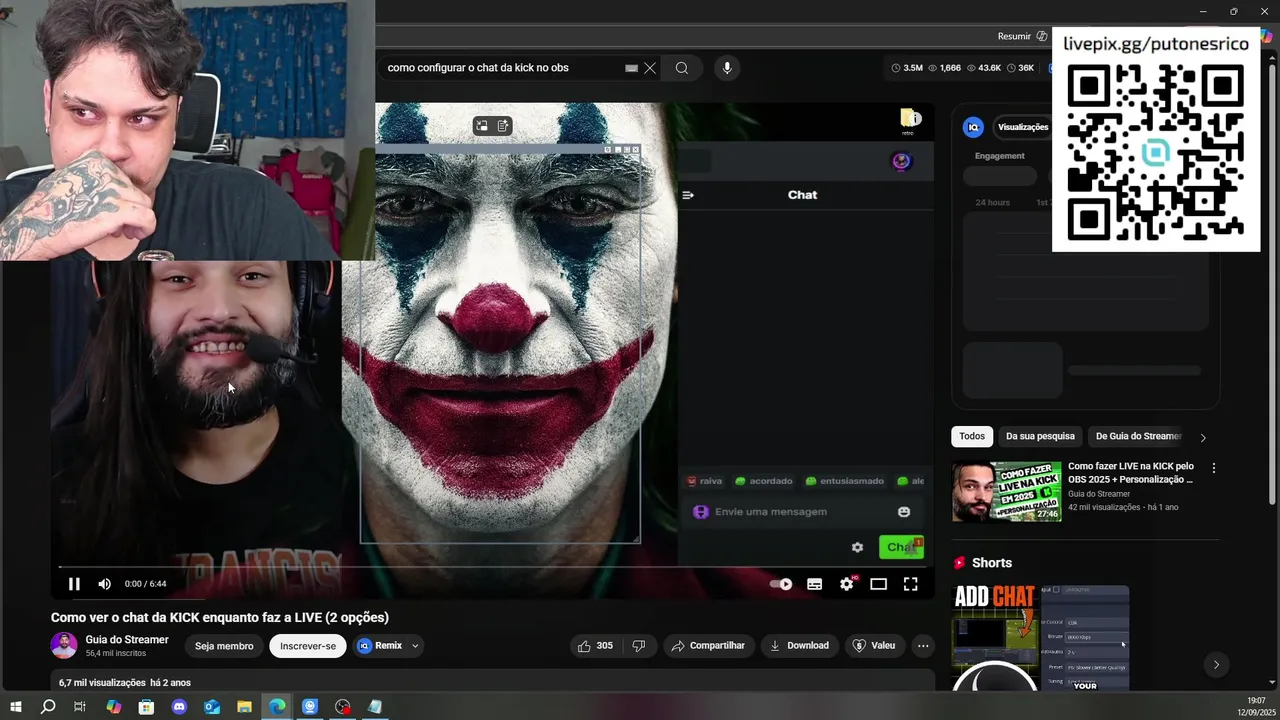Open options menu for the suggested video
The width and height of the screenshot is (1280, 720).
(x=1214, y=468)
